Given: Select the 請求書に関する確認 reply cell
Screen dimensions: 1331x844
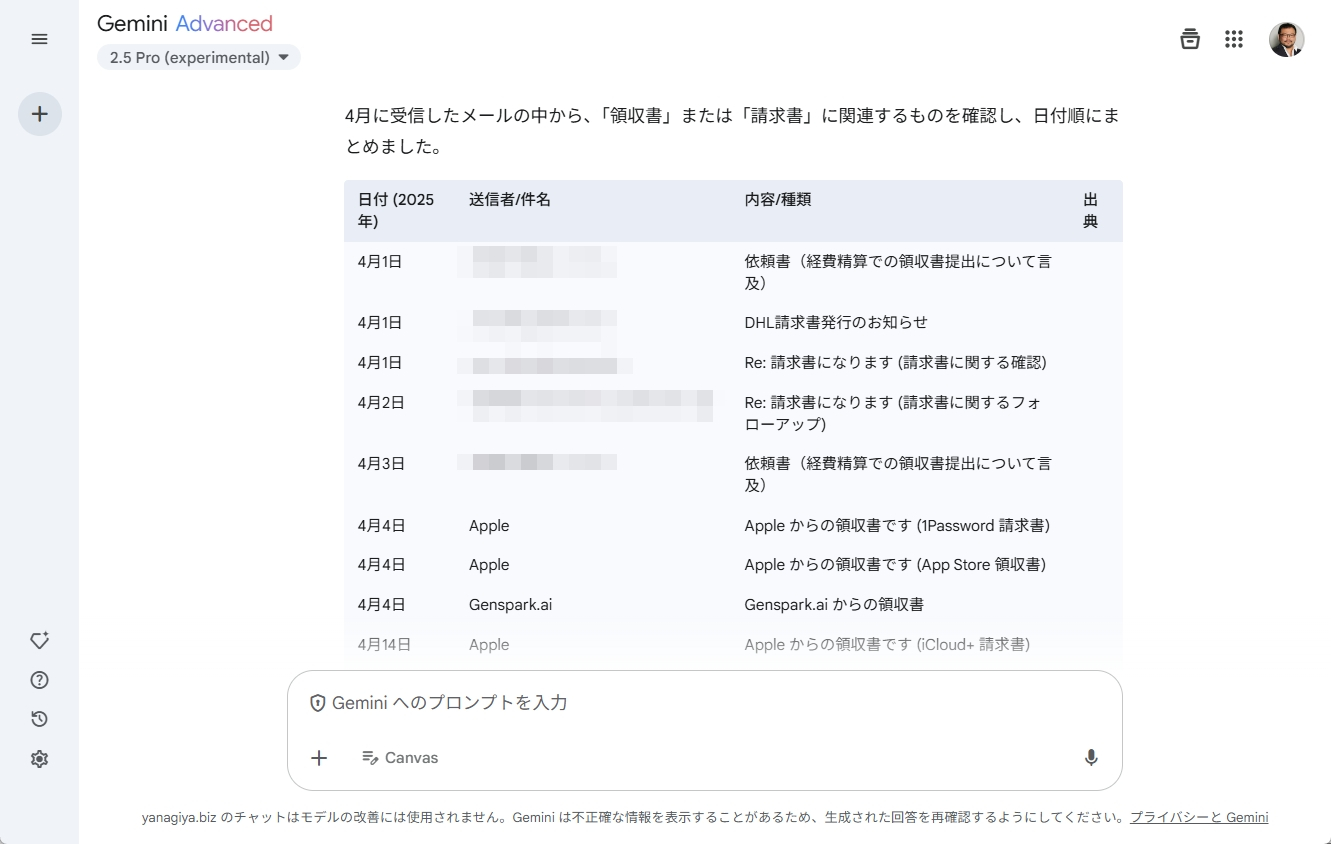Looking at the screenshot, I should point(896,362).
